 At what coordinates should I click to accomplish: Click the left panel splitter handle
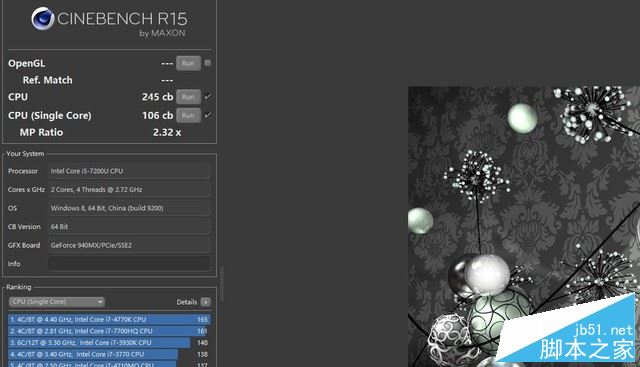[222, 284]
